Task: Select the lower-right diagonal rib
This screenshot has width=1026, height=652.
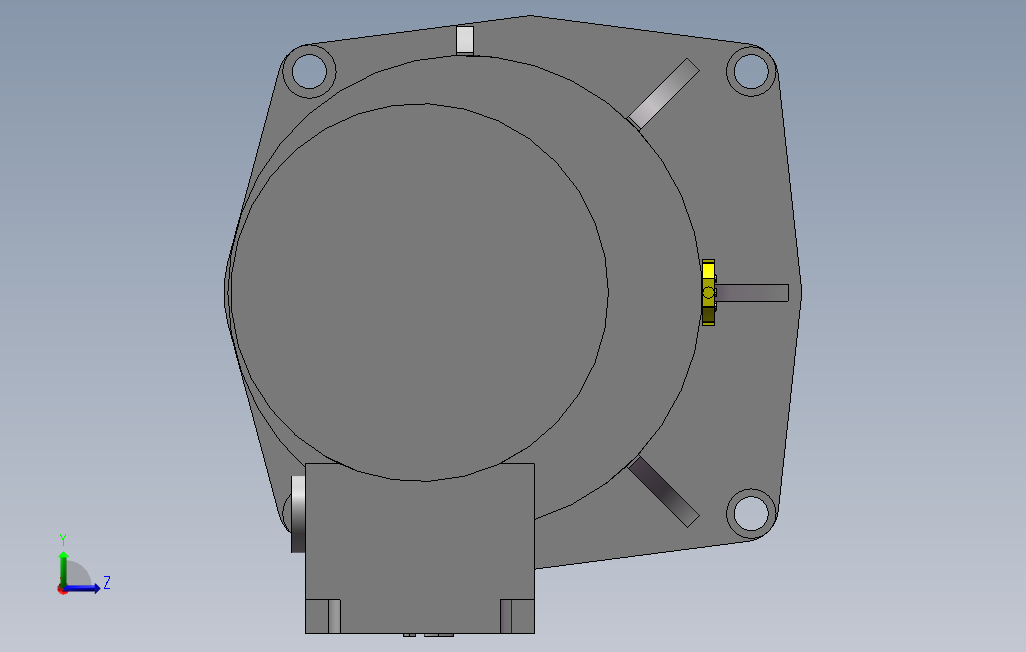Action: pyautogui.click(x=663, y=491)
